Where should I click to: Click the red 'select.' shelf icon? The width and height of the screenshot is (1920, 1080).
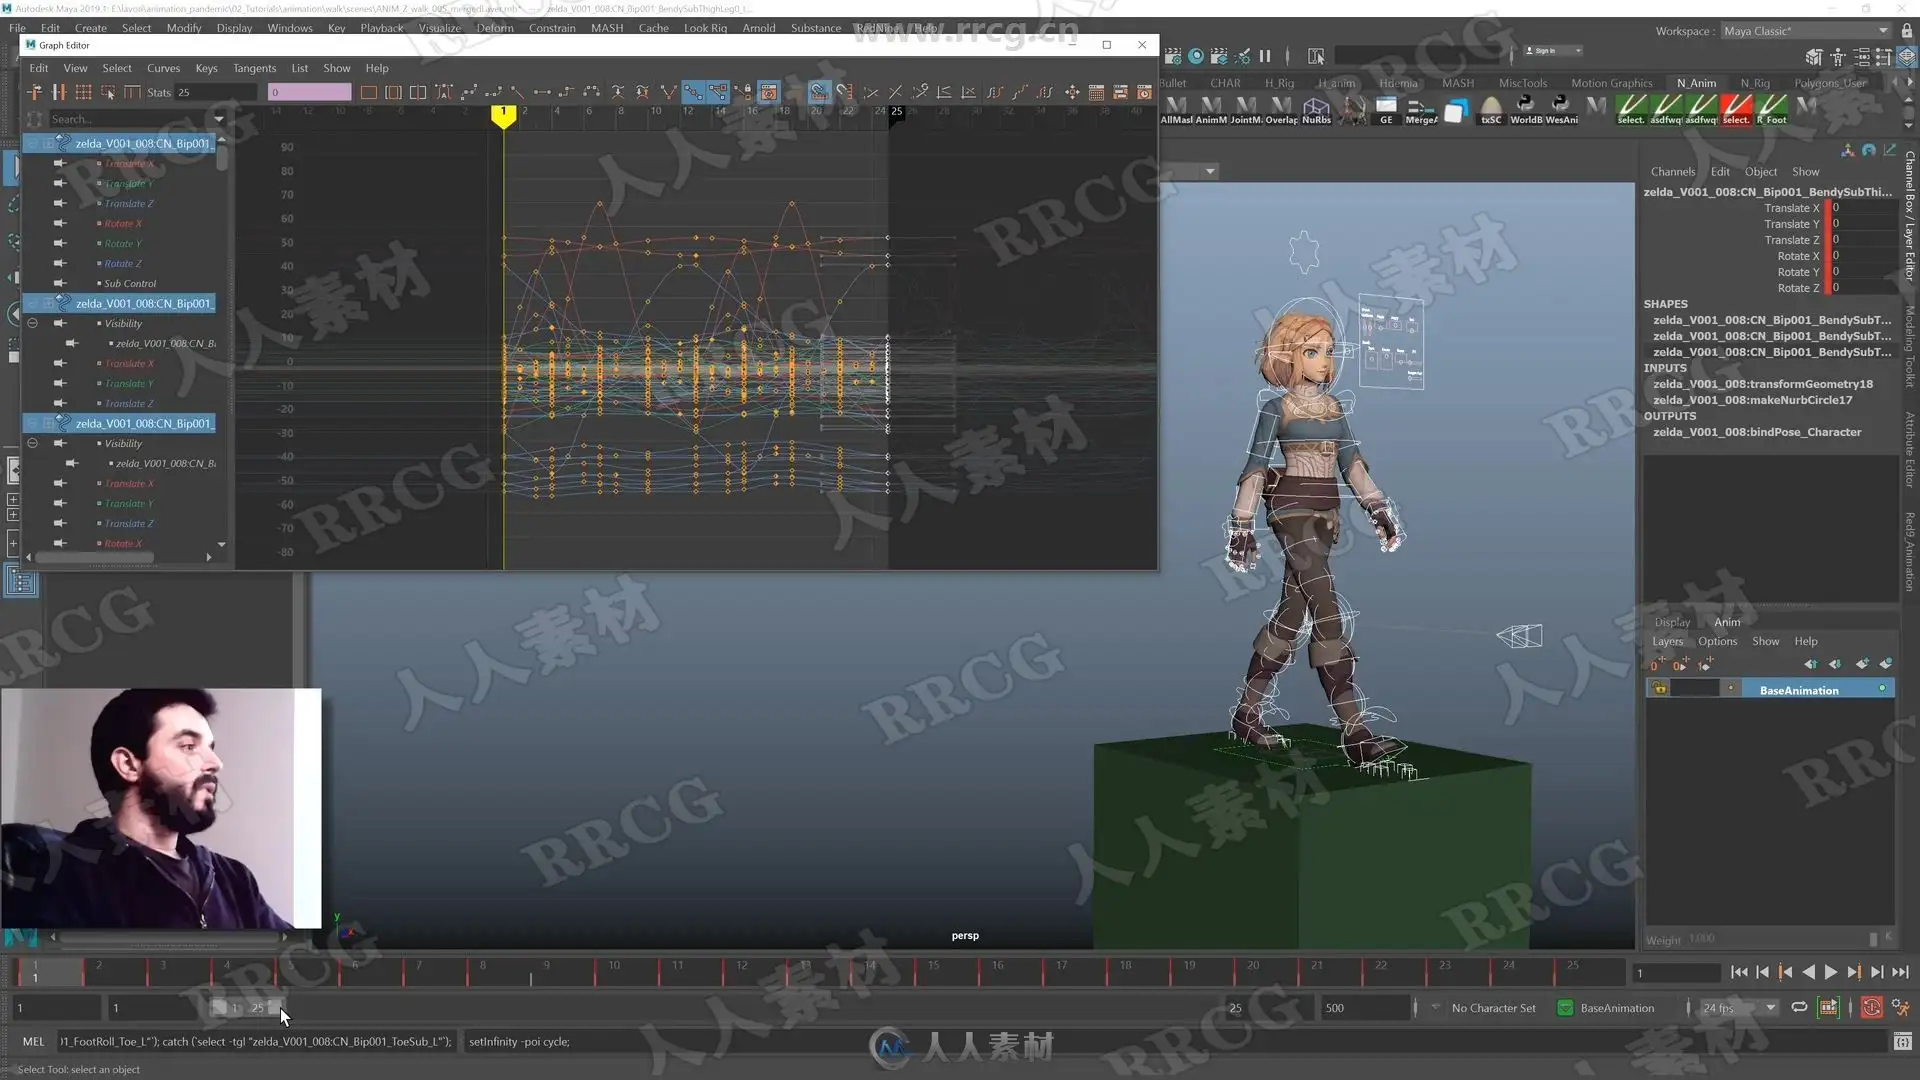(x=1736, y=109)
